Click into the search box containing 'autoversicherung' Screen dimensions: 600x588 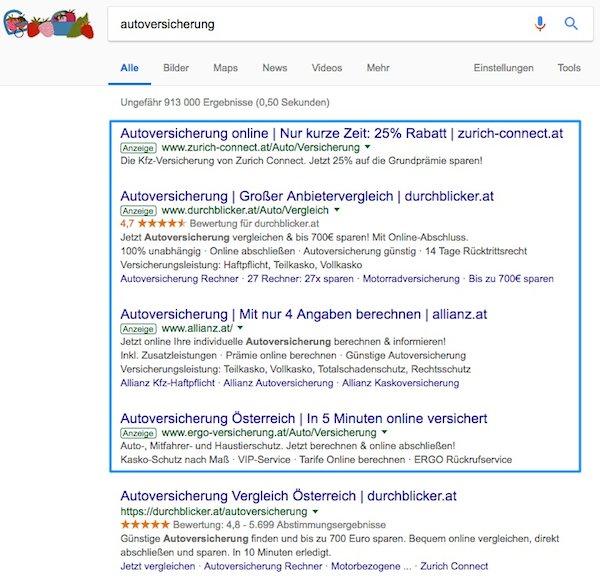(320, 24)
